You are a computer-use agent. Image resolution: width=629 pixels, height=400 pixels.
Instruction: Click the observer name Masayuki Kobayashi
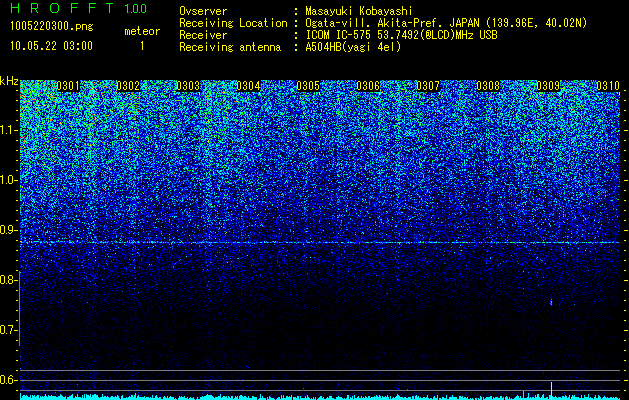(359, 11)
